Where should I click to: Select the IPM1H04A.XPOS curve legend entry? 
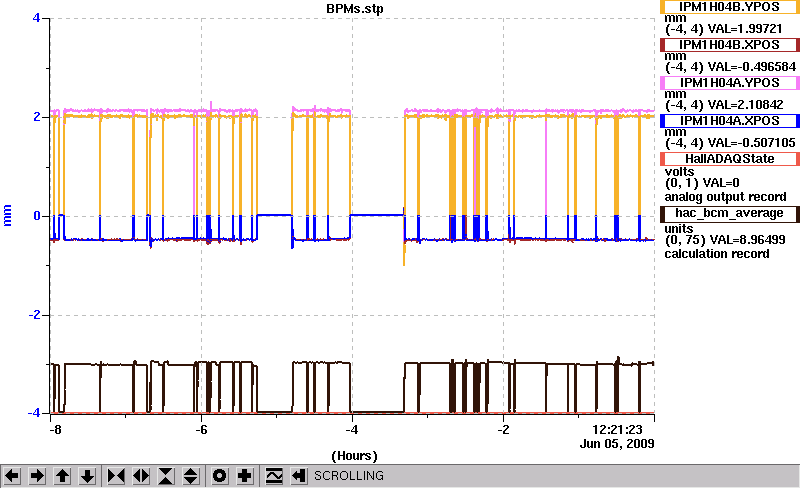pos(730,121)
